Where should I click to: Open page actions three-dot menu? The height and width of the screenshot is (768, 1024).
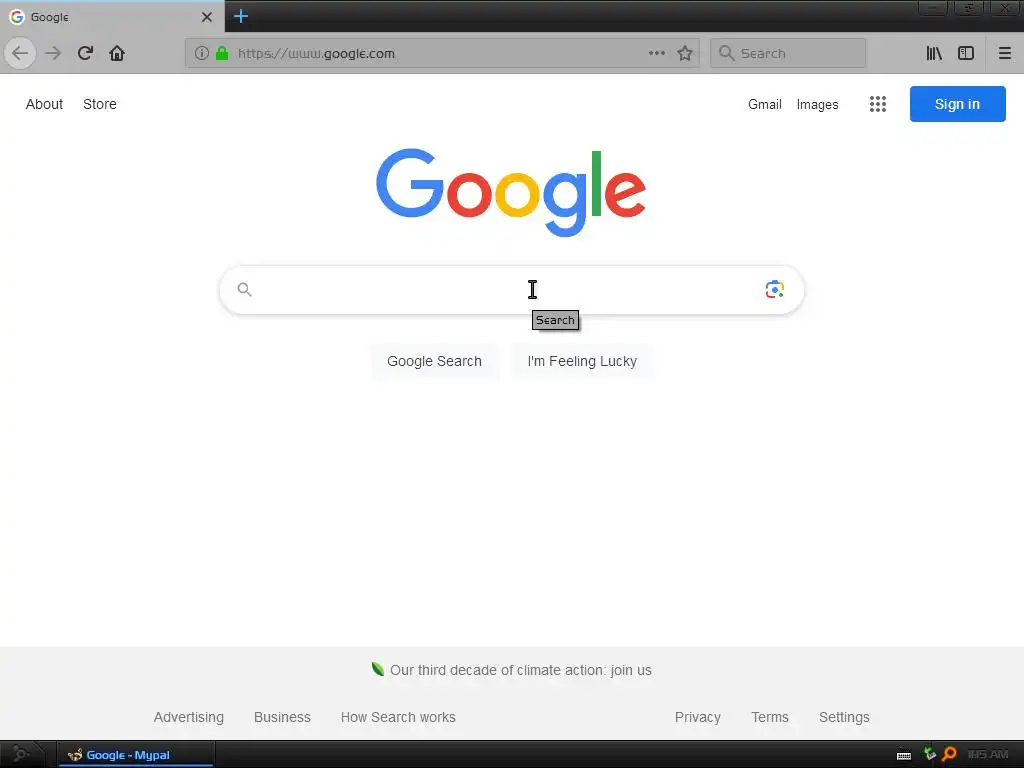tap(657, 53)
